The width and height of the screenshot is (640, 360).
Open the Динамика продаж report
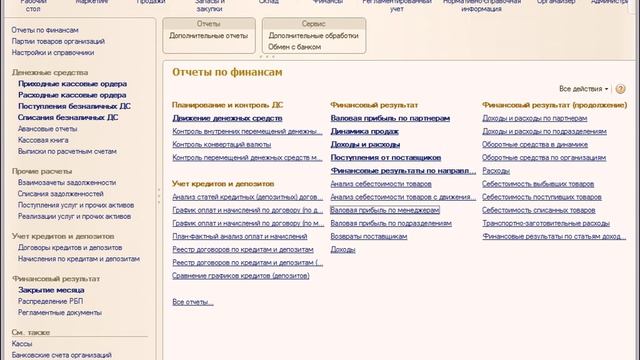pos(364,131)
